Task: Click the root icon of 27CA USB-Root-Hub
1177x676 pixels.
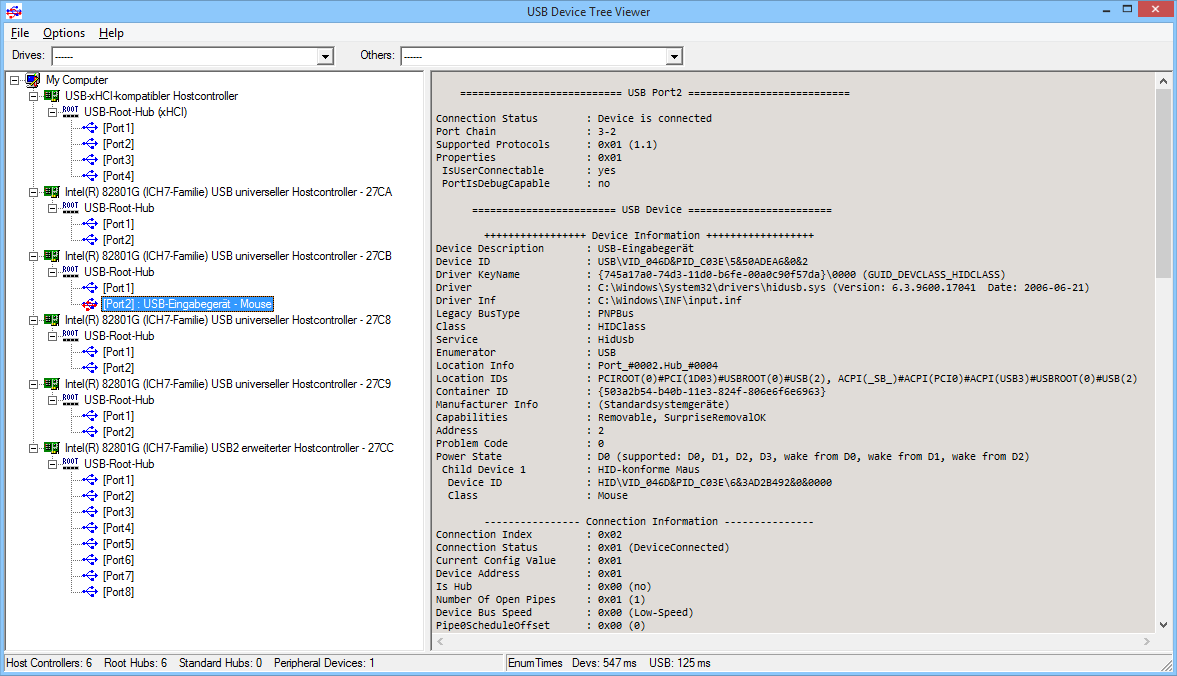Action: click(70, 208)
